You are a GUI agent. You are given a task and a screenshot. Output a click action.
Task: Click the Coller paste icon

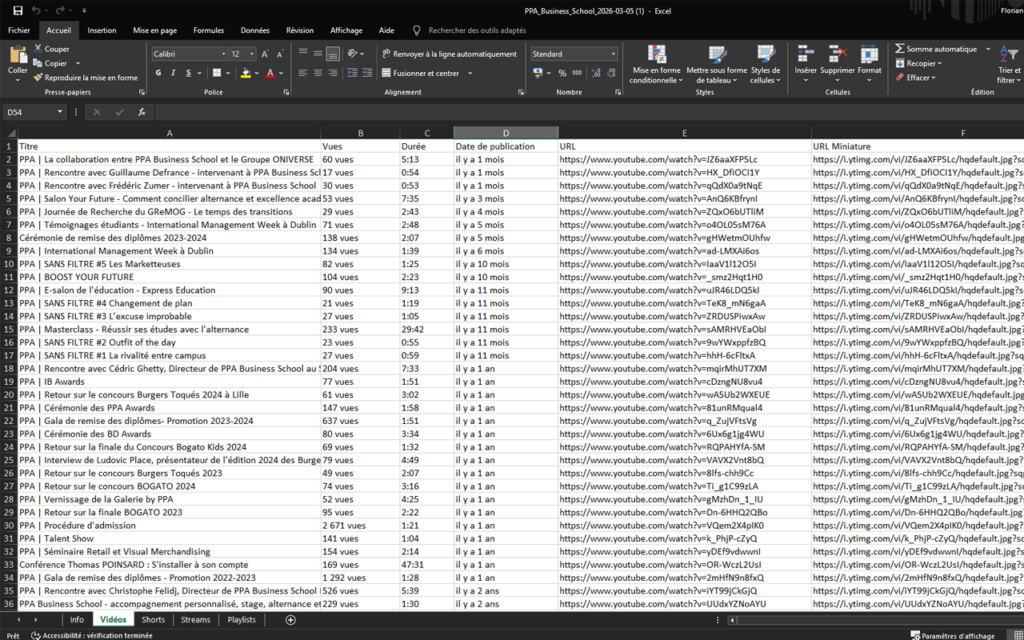(17, 58)
